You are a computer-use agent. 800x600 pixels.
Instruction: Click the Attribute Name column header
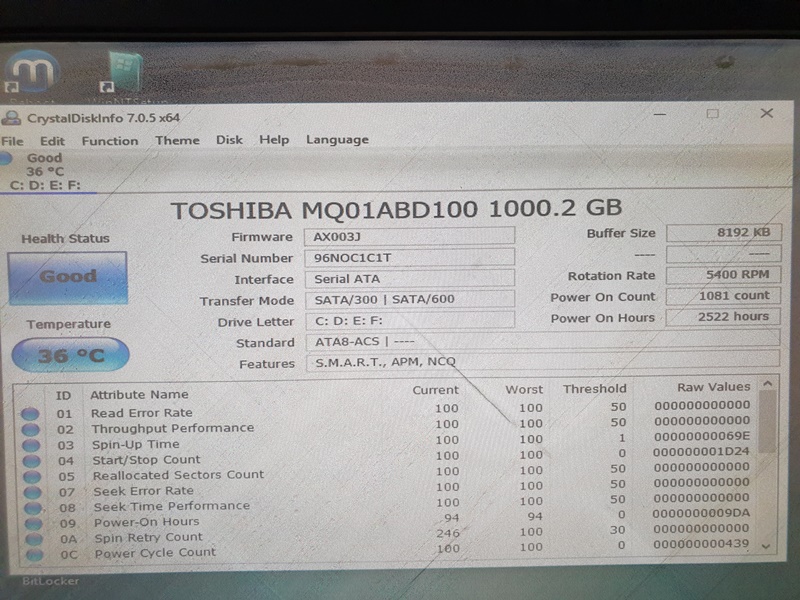(139, 394)
